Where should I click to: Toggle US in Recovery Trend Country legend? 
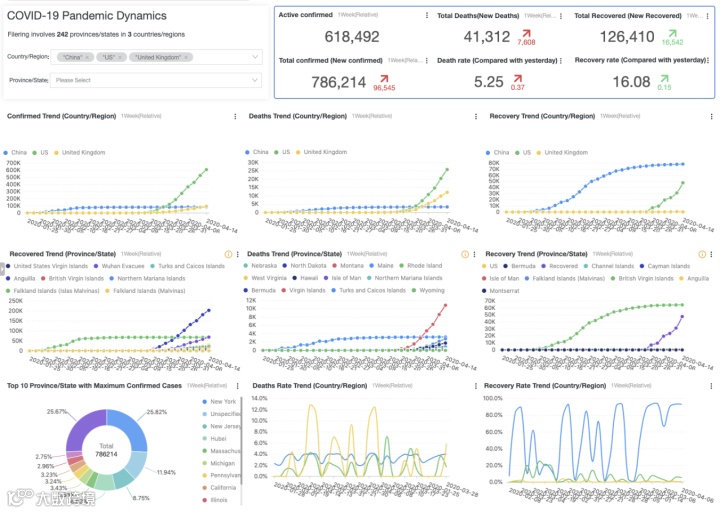coord(523,152)
